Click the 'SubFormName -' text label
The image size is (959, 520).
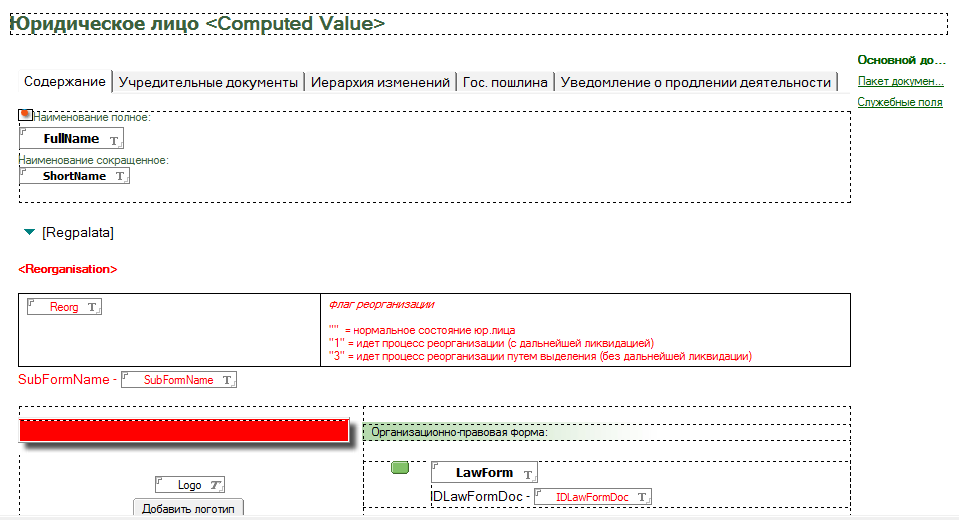point(67,379)
